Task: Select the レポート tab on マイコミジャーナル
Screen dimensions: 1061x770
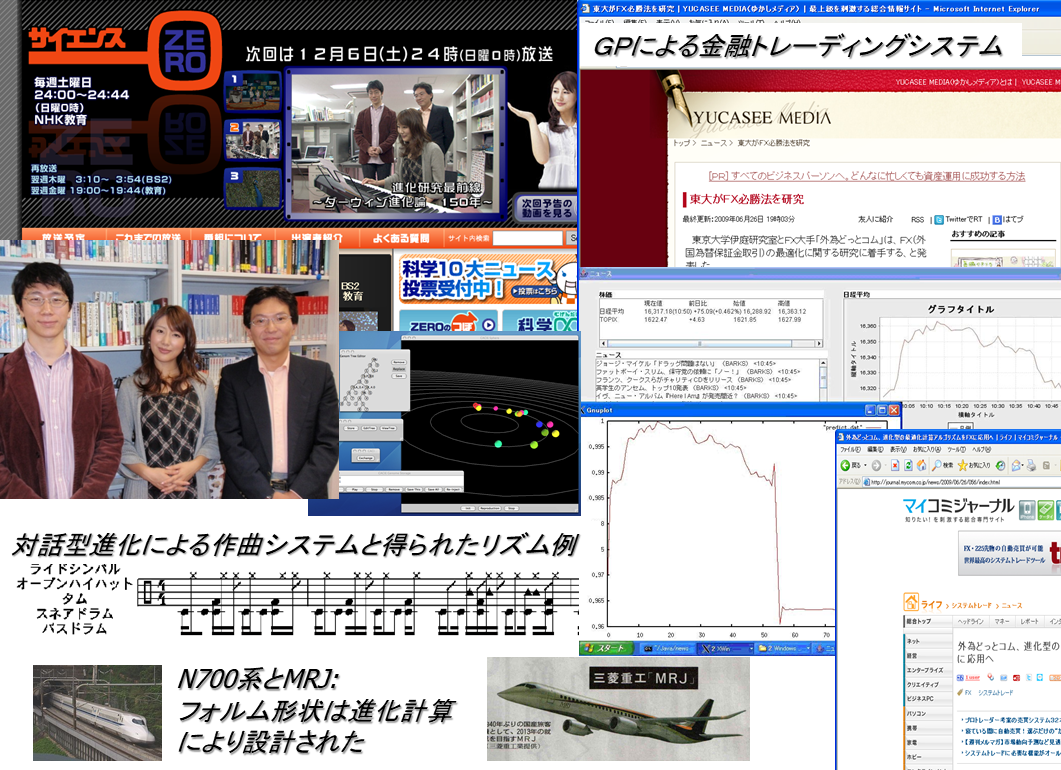Action: (1030, 621)
